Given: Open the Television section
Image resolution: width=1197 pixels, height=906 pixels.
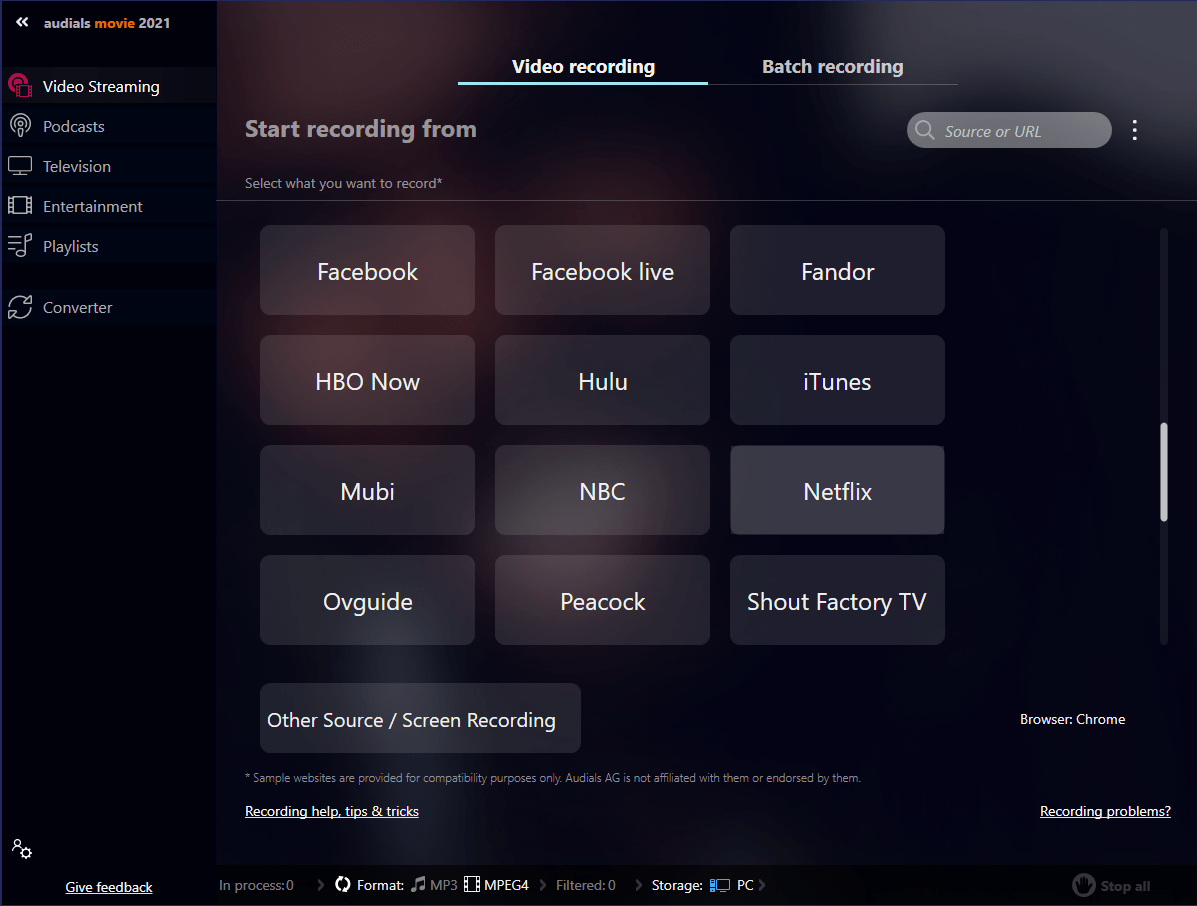Looking at the screenshot, I should pos(78,165).
